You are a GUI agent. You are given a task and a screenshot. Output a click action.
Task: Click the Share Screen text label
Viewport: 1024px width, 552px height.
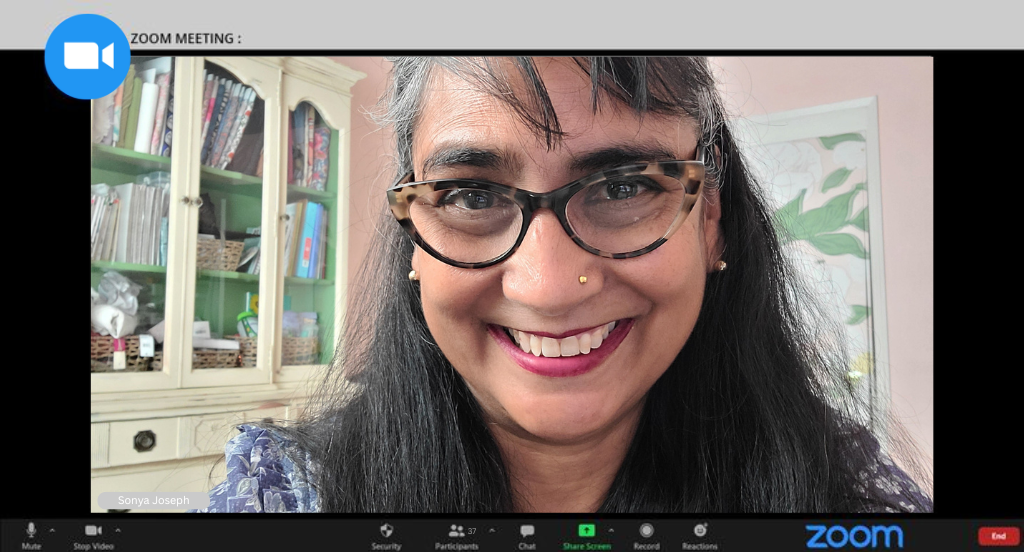click(x=586, y=546)
